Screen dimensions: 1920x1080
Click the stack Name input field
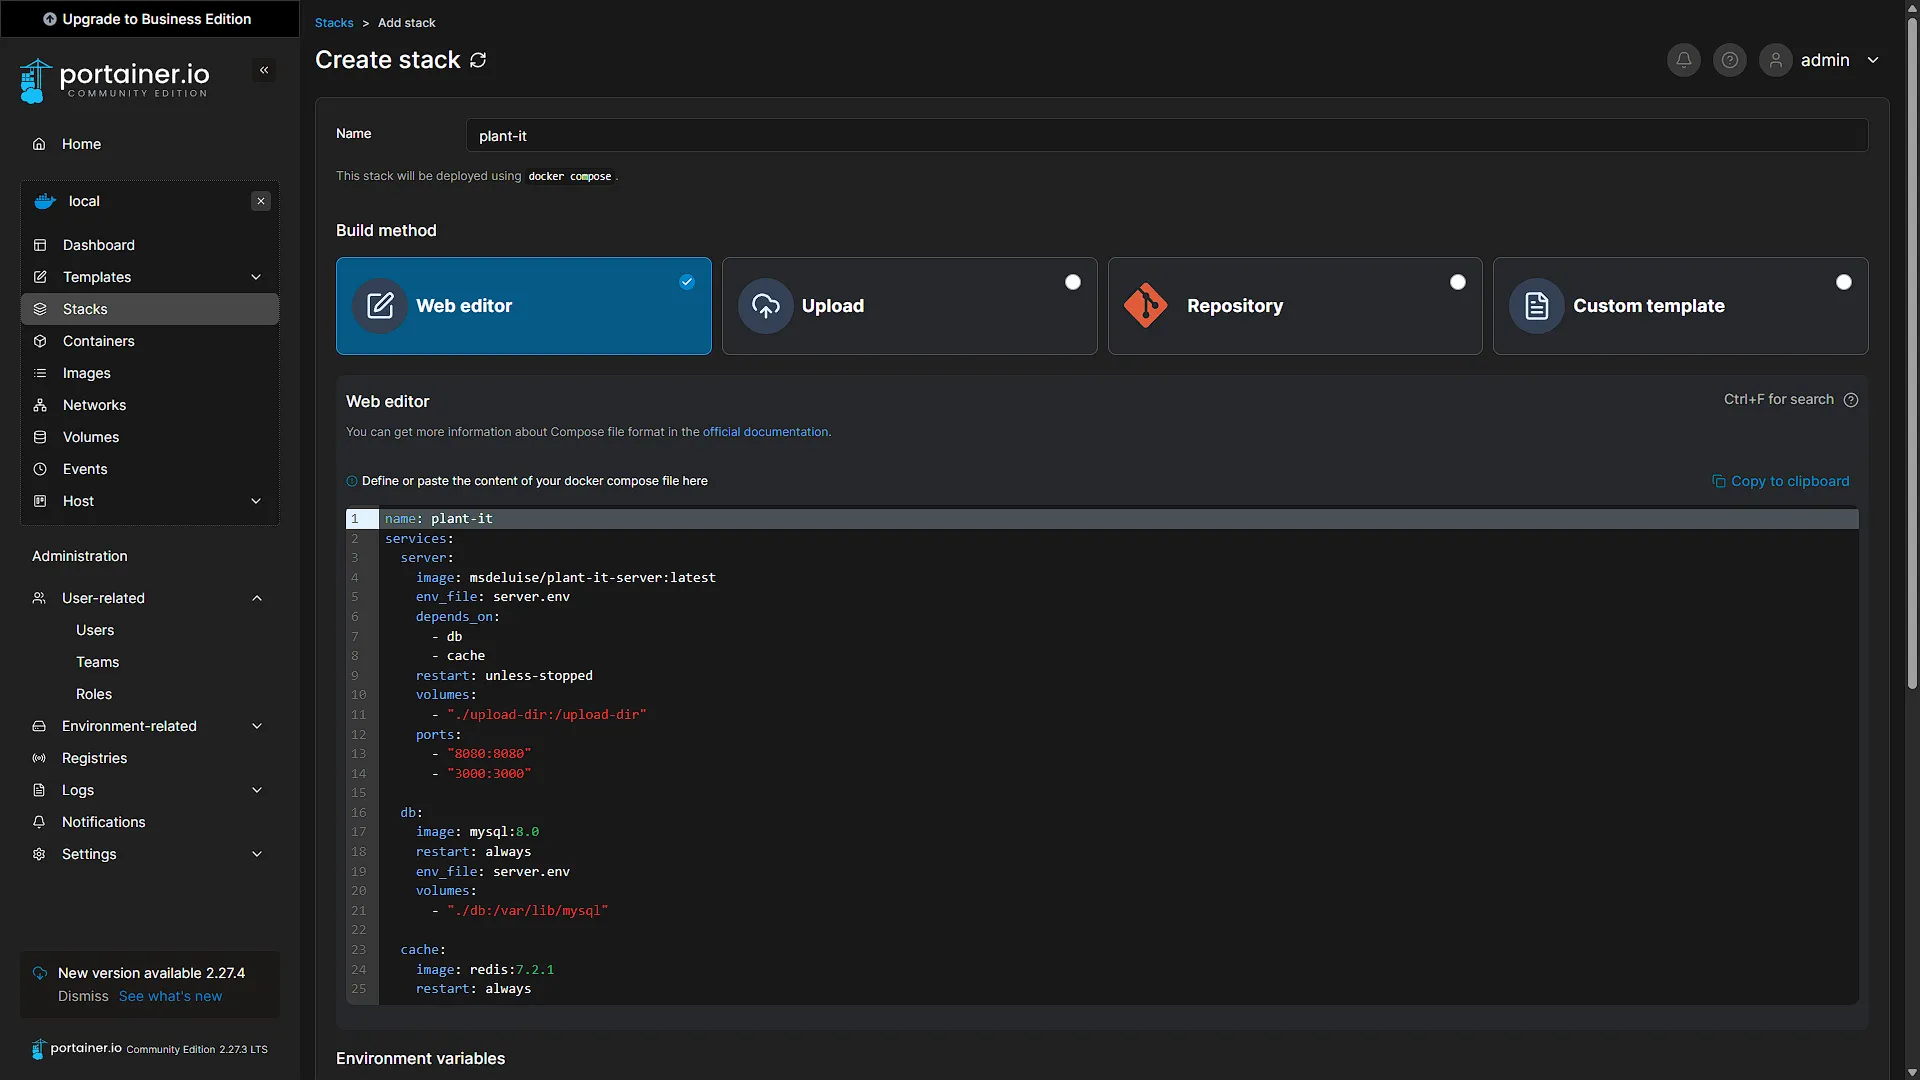click(x=1167, y=135)
